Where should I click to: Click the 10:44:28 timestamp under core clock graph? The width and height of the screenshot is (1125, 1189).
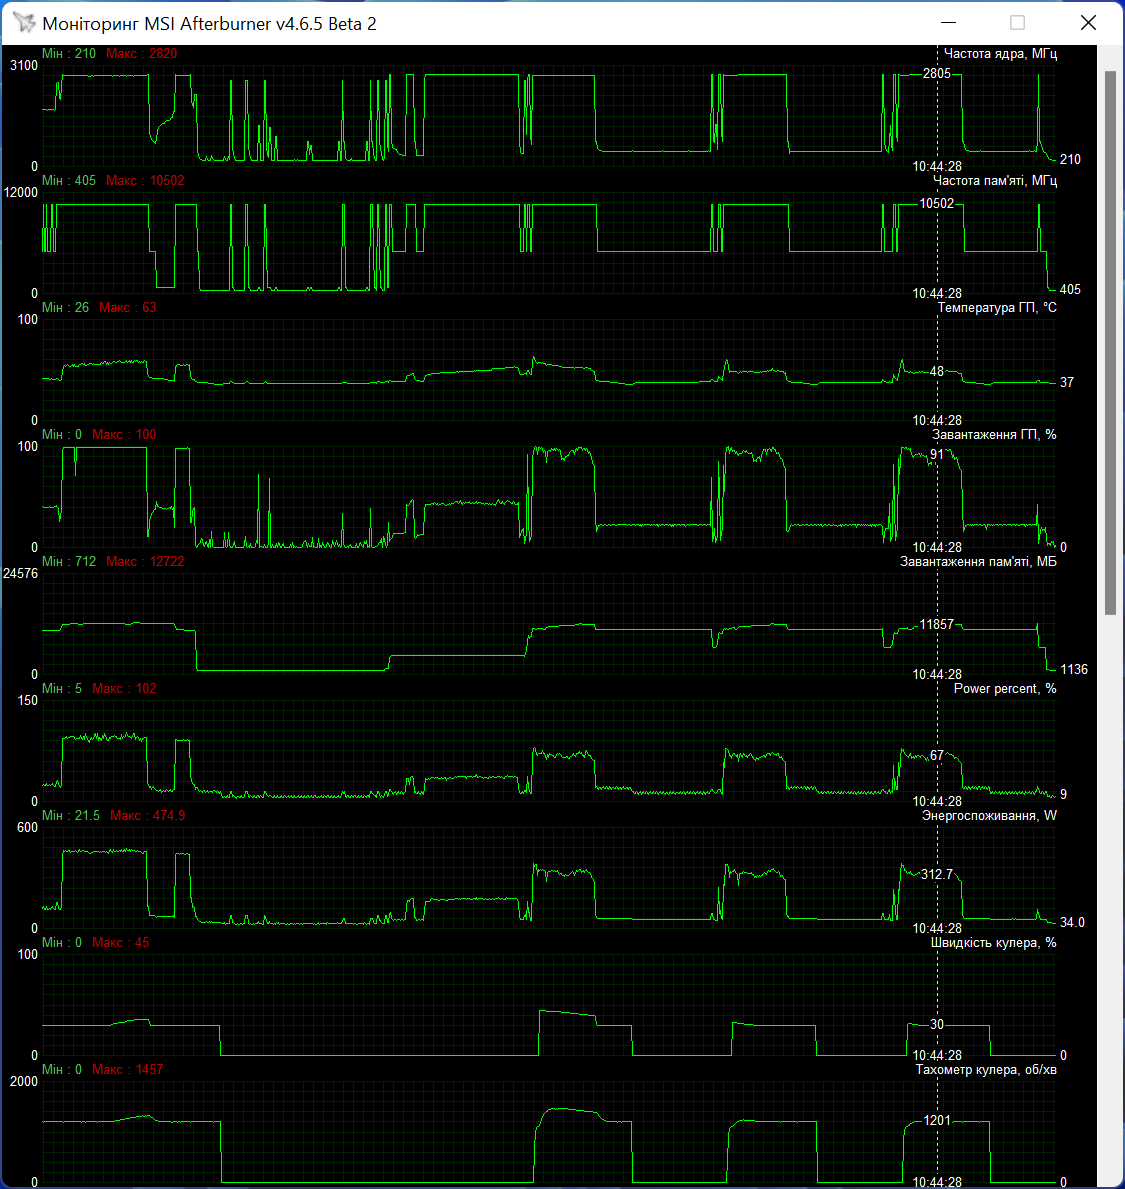click(x=937, y=167)
